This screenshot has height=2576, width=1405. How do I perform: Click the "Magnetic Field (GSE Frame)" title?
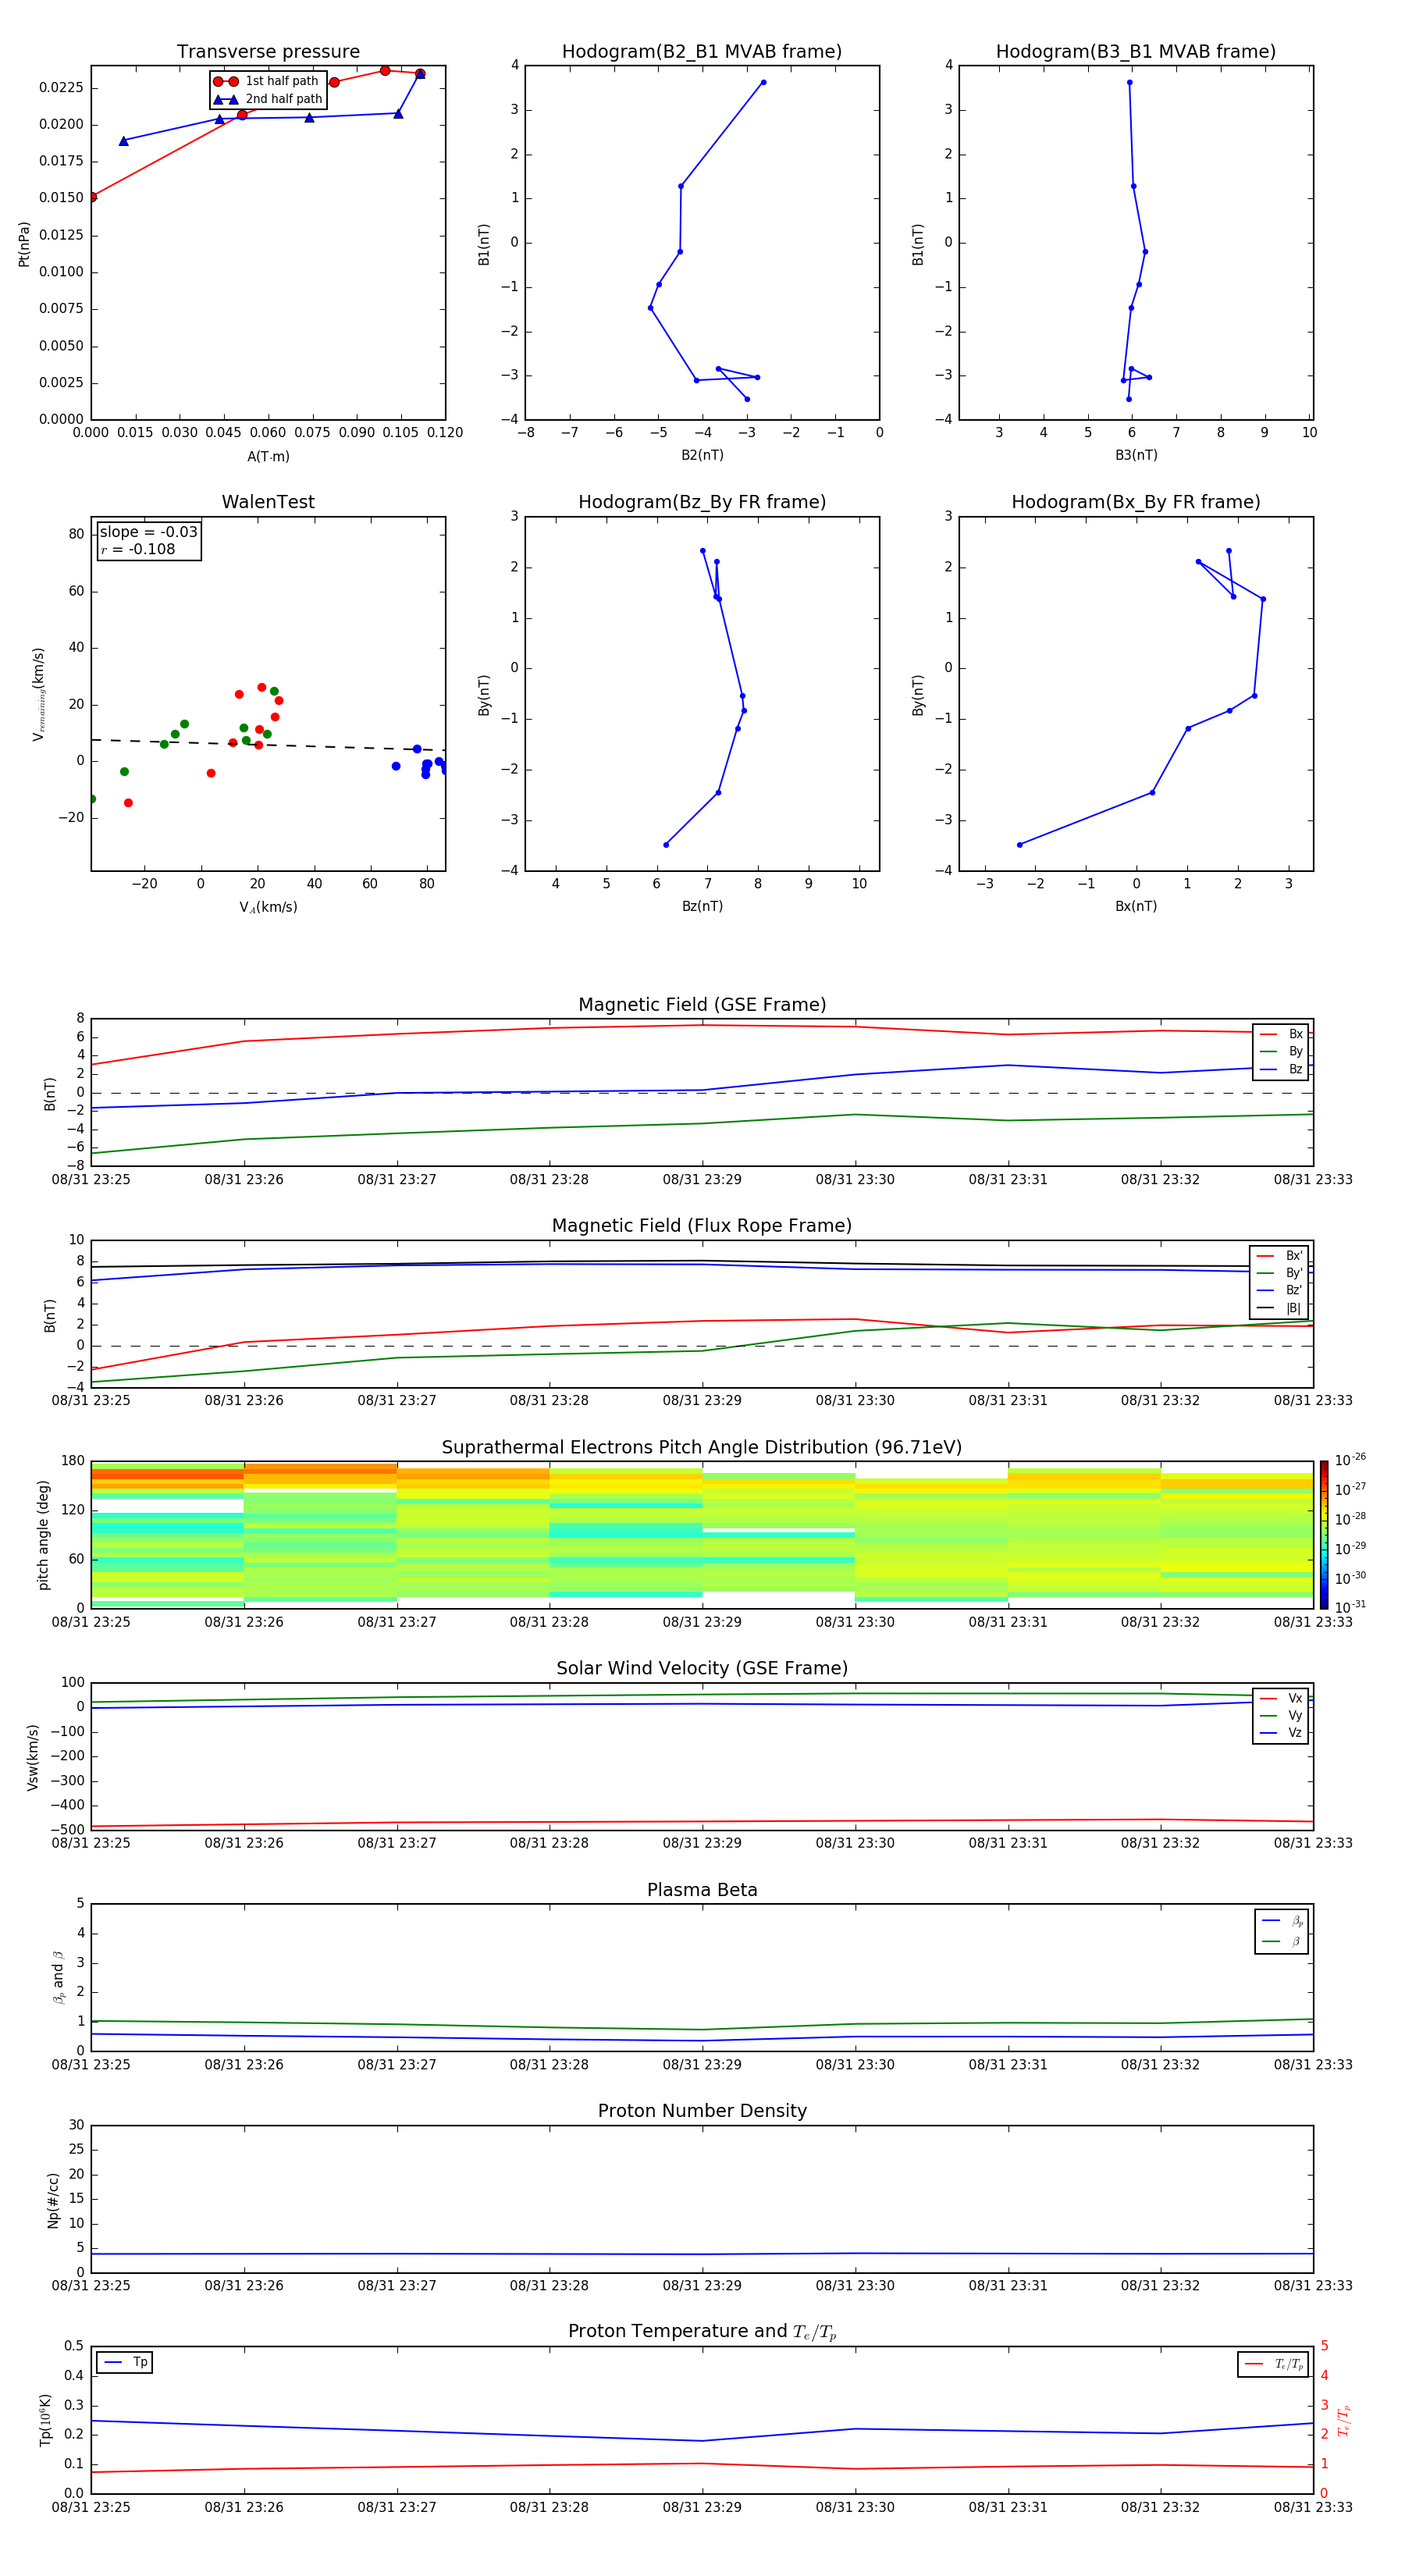[702, 1005]
